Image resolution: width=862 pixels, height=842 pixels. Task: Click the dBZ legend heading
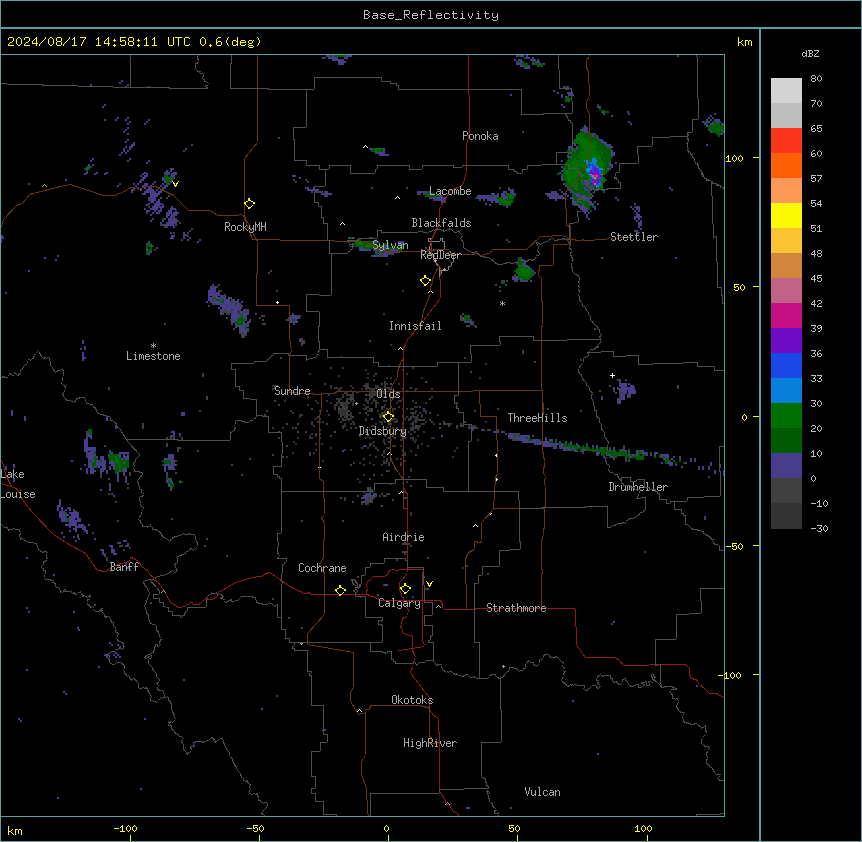click(x=810, y=54)
